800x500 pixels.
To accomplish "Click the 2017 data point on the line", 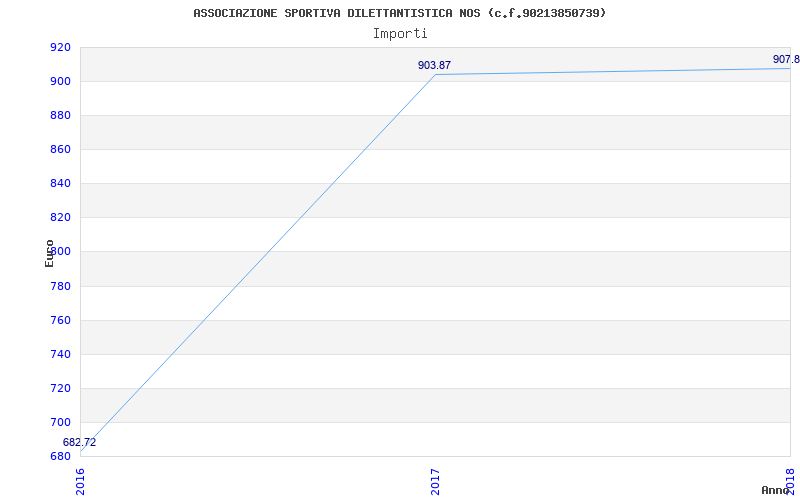I will click(x=435, y=74).
